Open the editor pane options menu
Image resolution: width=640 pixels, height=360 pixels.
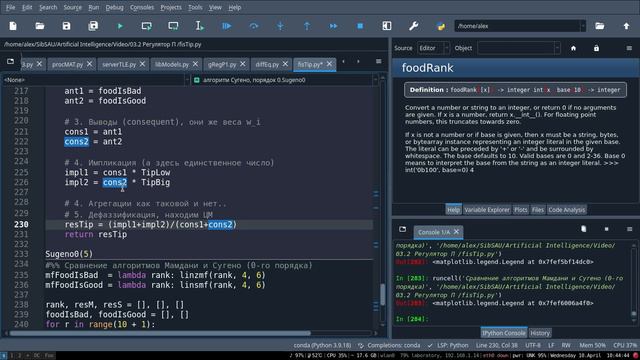pos(378,61)
